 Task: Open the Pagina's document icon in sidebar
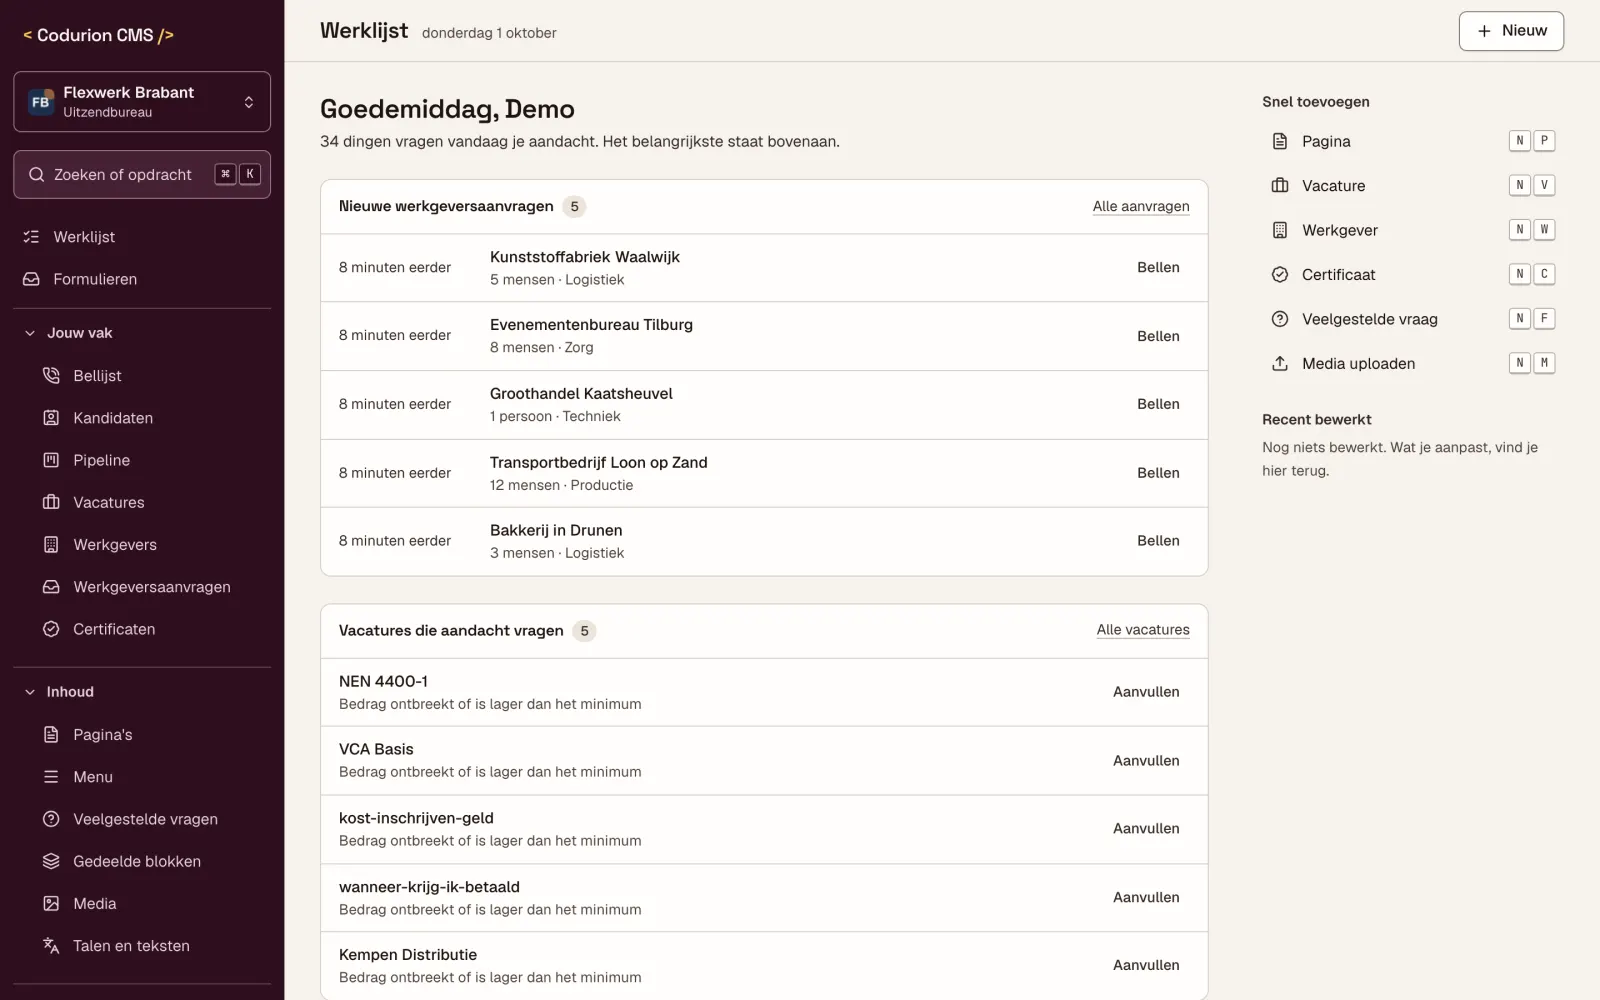pyautogui.click(x=51, y=735)
